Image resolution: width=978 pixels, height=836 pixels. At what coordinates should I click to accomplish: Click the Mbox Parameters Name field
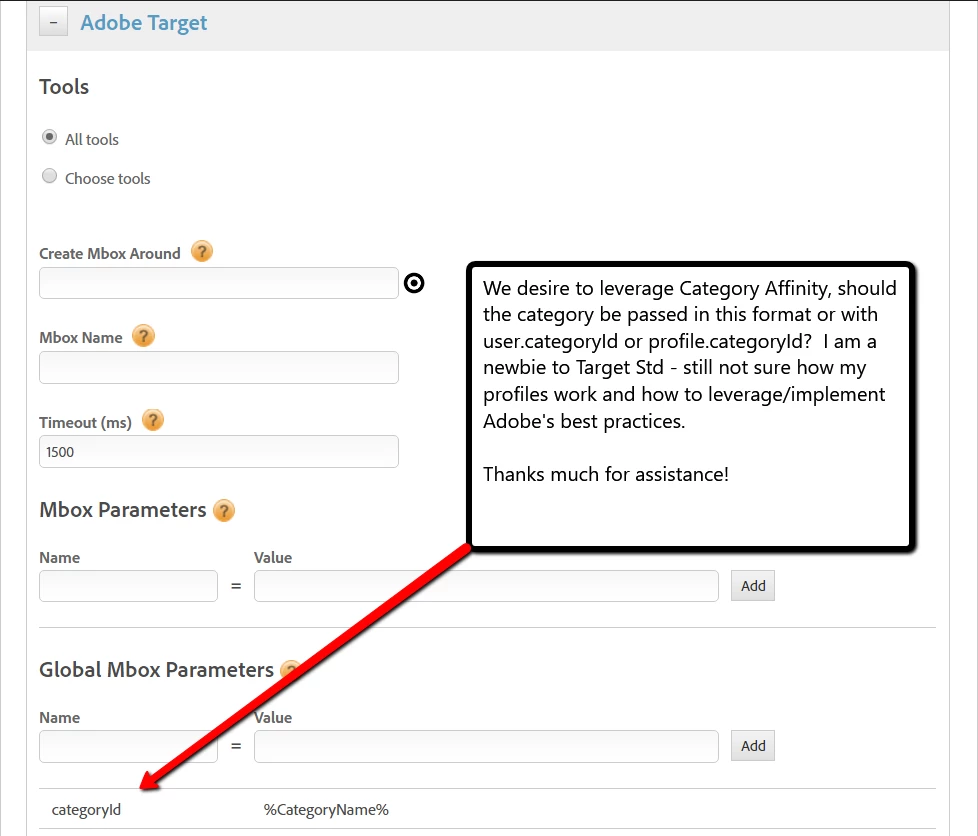coord(128,586)
